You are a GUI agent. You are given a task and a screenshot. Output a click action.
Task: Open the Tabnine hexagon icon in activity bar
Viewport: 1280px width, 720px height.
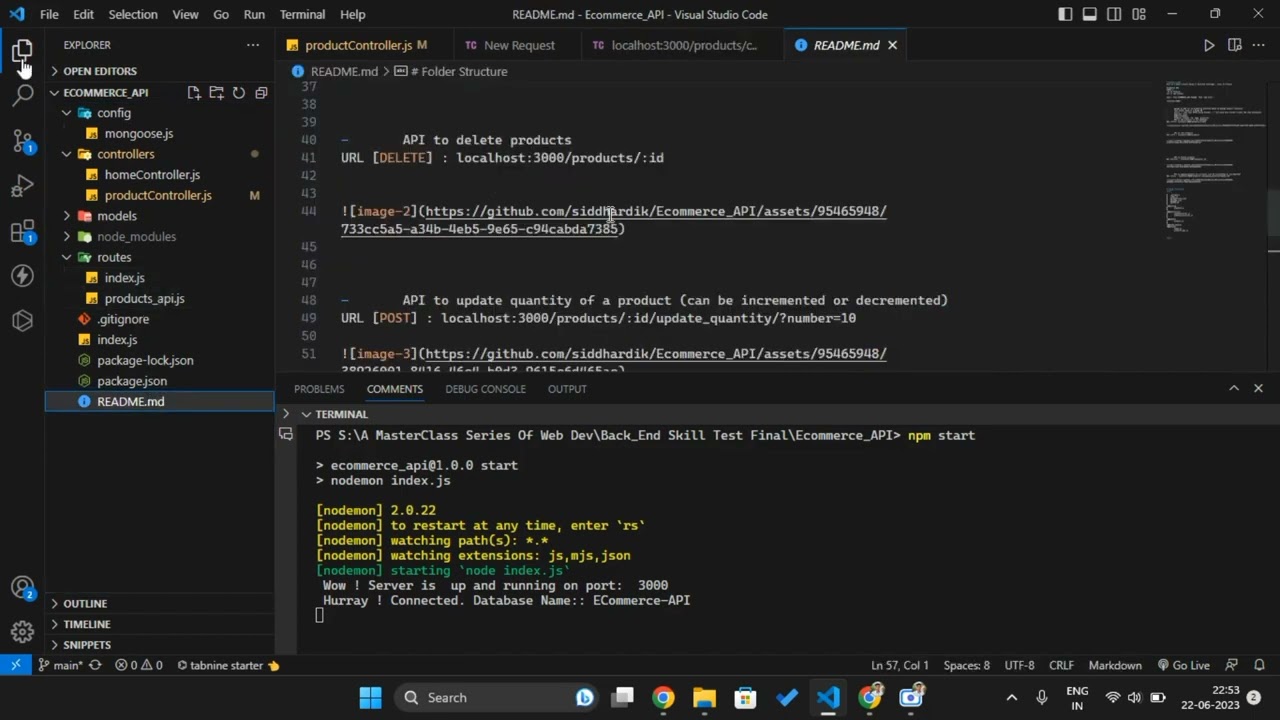click(x=22, y=321)
